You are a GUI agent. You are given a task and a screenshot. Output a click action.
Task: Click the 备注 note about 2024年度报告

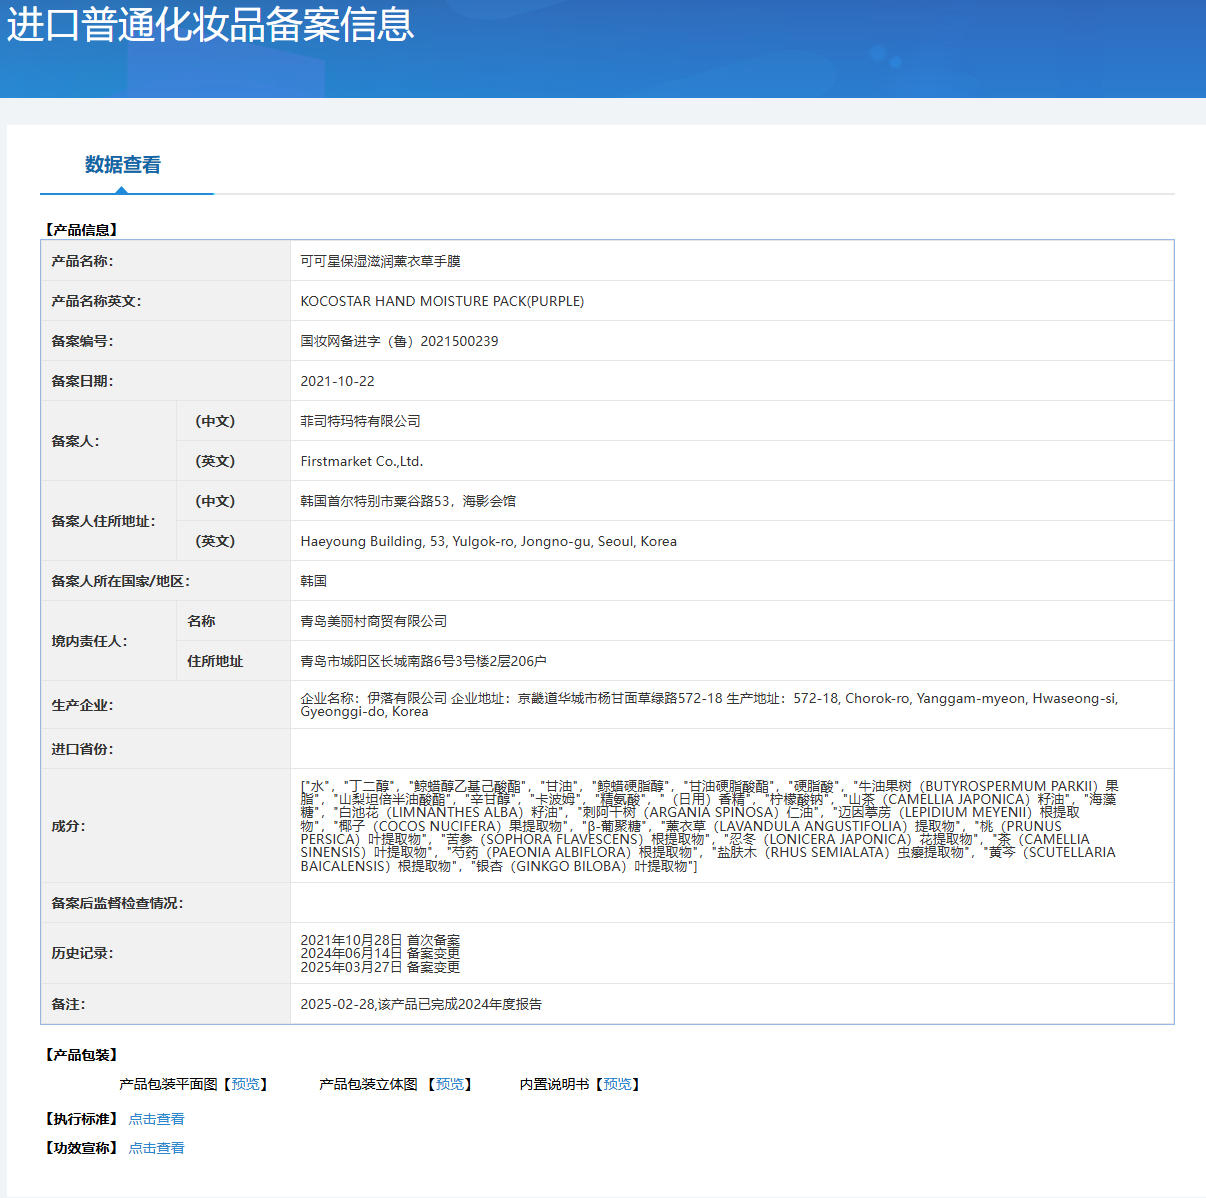click(x=421, y=1004)
